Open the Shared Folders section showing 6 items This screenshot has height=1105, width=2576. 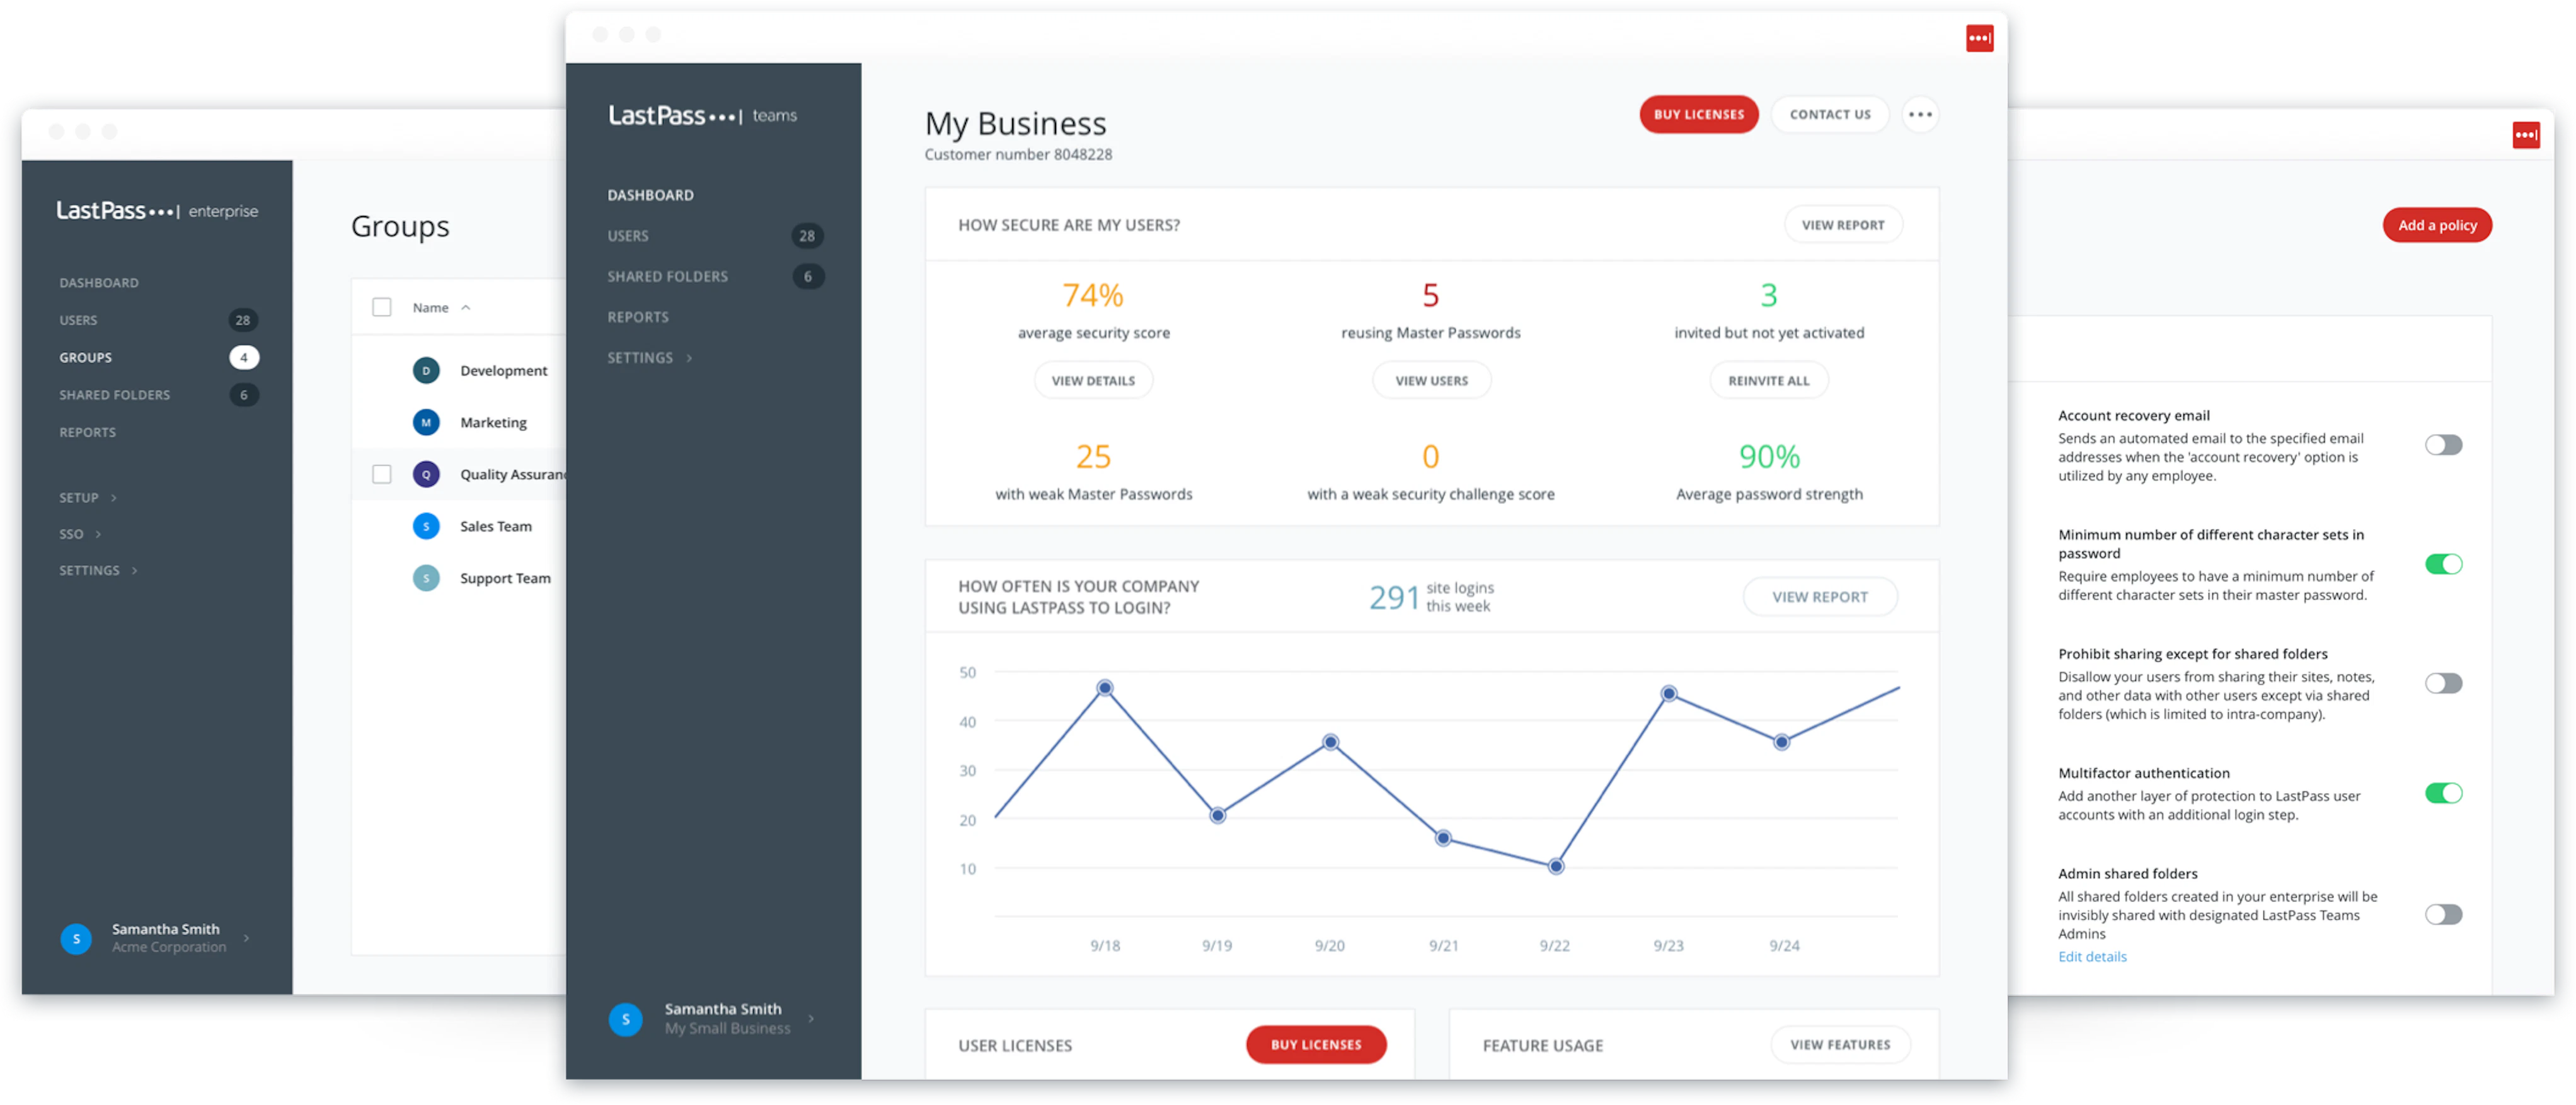tap(667, 276)
